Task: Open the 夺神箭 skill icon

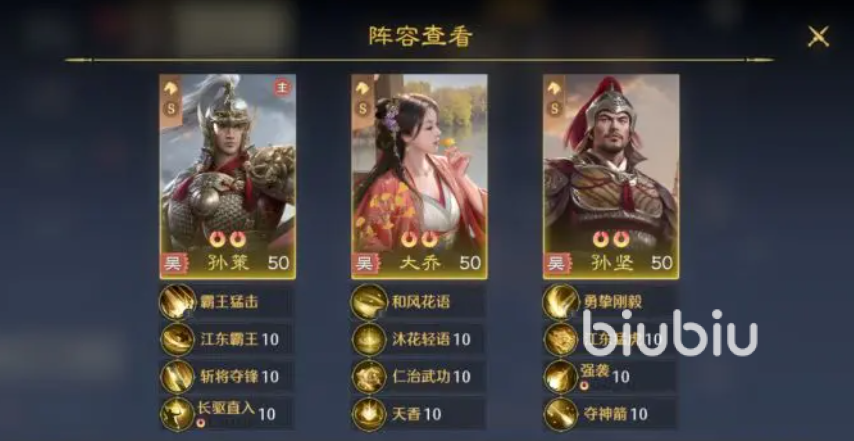Action: coord(561,414)
